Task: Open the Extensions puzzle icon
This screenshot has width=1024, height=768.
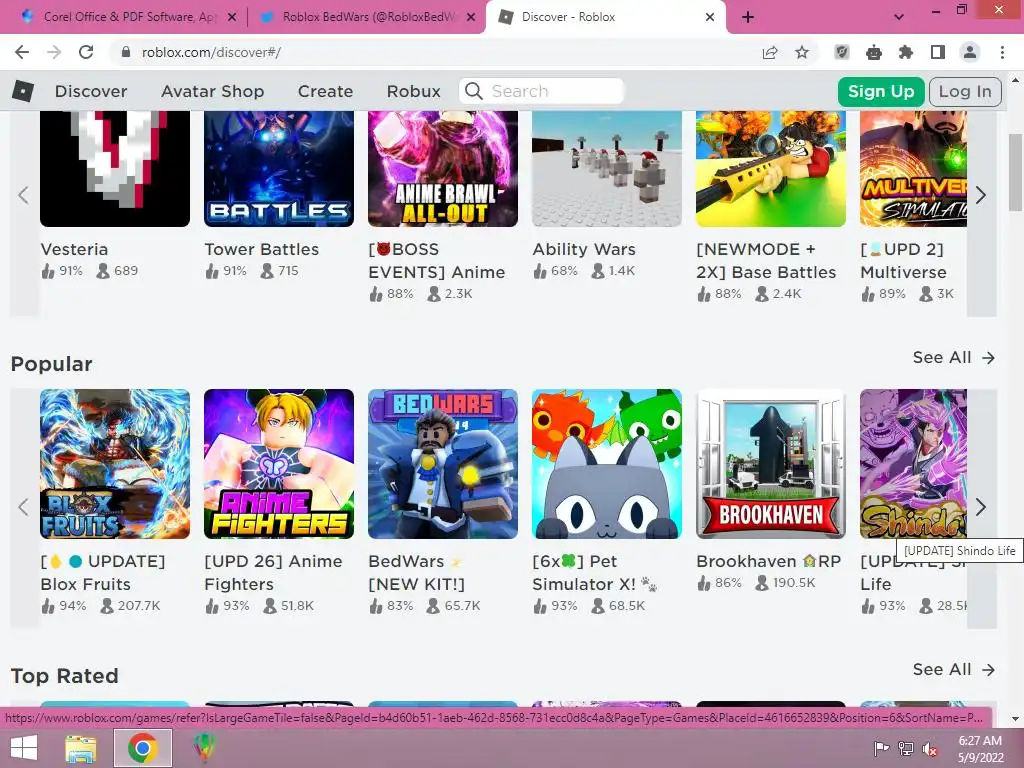Action: (906, 52)
